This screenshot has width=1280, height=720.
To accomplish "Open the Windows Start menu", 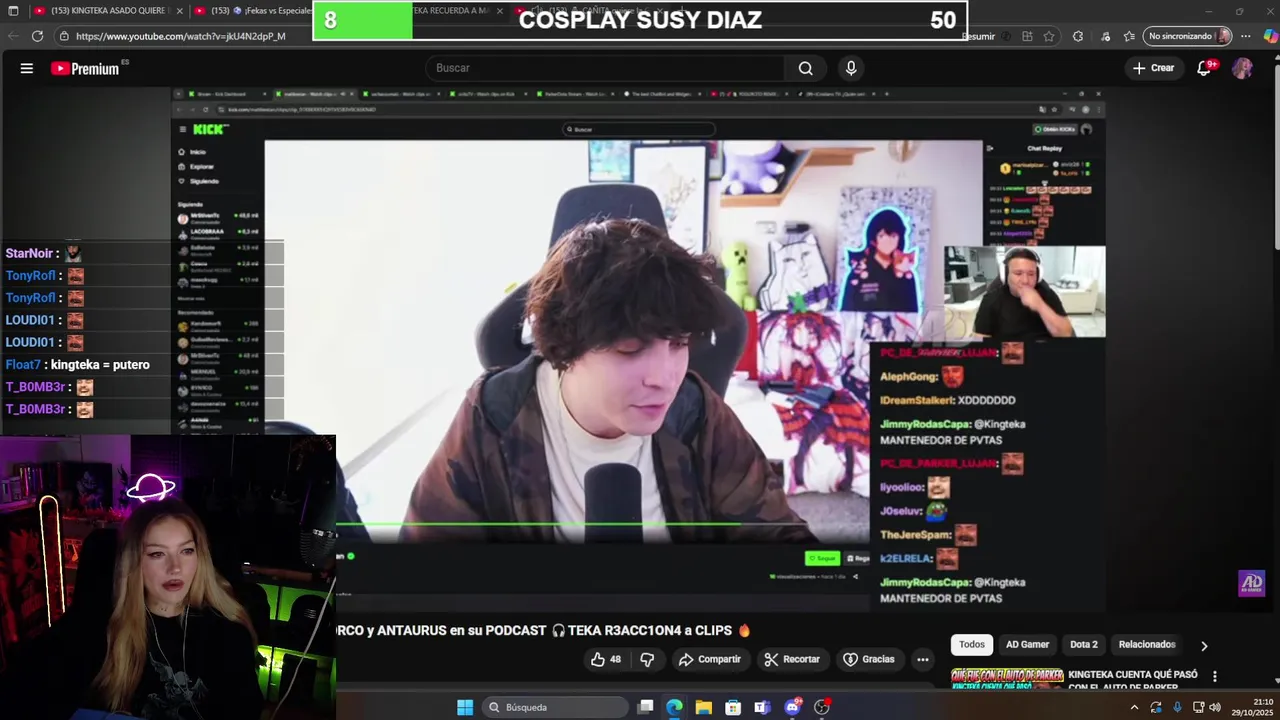I will (x=465, y=707).
